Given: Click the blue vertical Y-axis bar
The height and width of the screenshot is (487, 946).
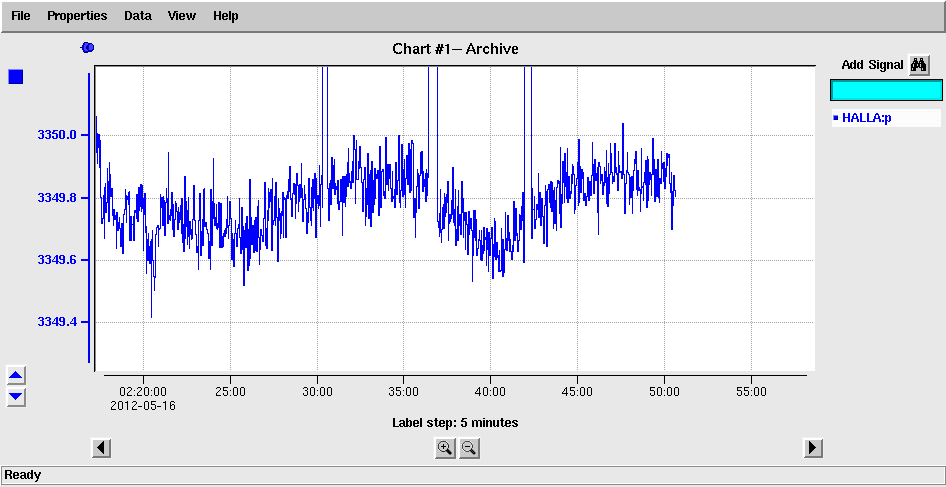Looking at the screenshot, I should pos(89,218).
